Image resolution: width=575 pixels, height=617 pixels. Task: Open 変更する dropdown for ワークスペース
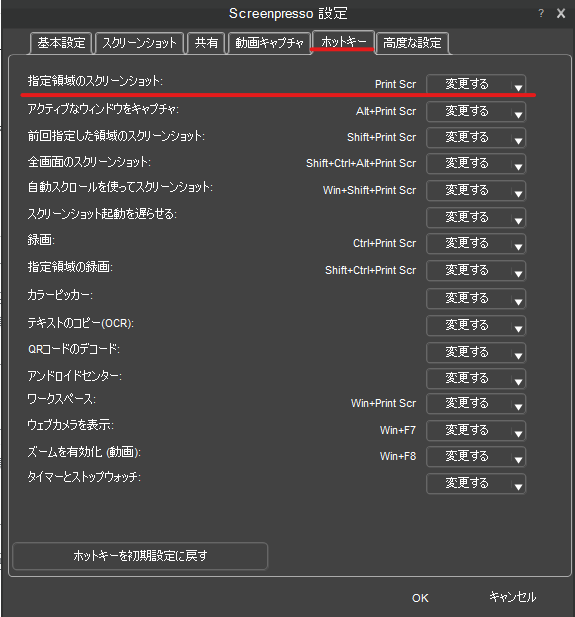(476, 403)
